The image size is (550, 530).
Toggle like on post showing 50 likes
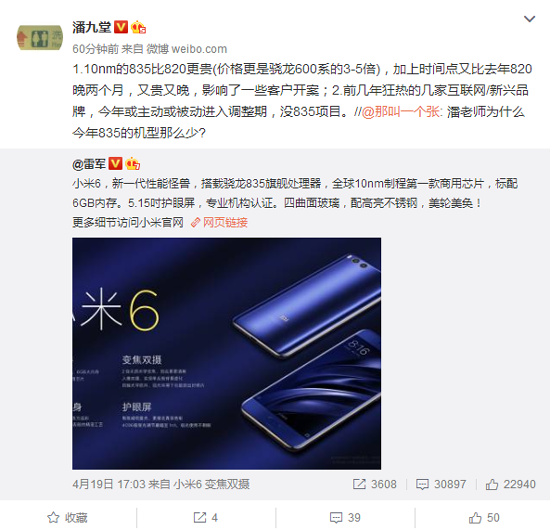[484, 518]
